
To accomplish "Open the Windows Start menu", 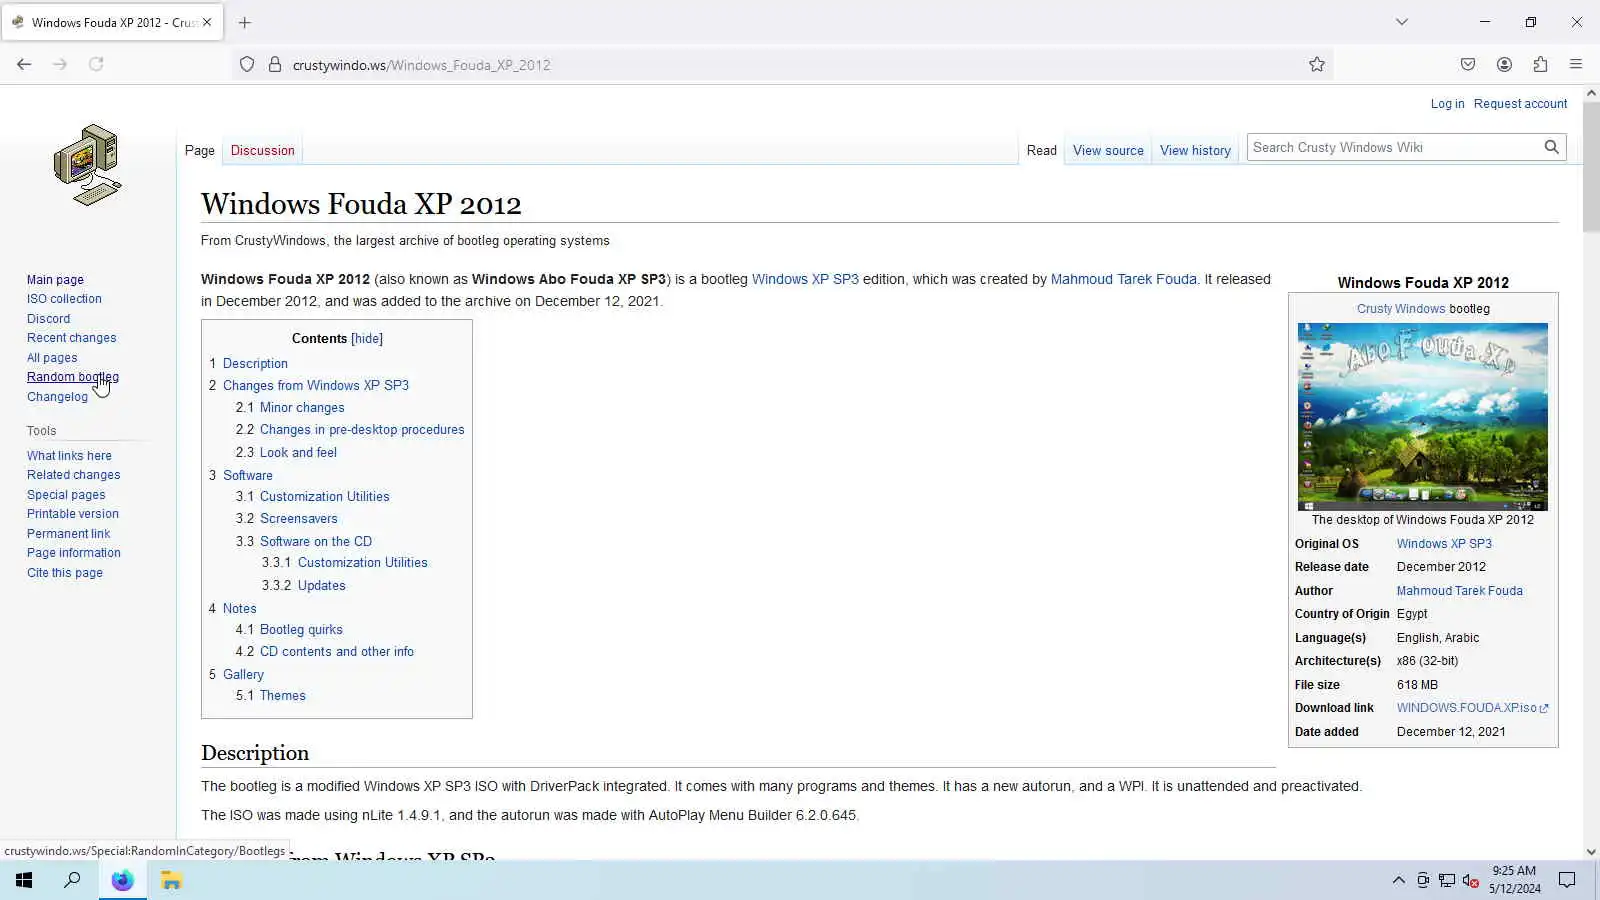I will click(x=24, y=880).
